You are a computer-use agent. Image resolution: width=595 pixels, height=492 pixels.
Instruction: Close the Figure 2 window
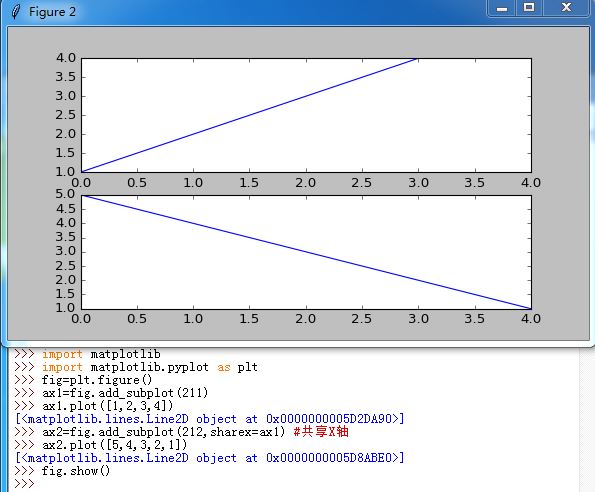click(566, 8)
